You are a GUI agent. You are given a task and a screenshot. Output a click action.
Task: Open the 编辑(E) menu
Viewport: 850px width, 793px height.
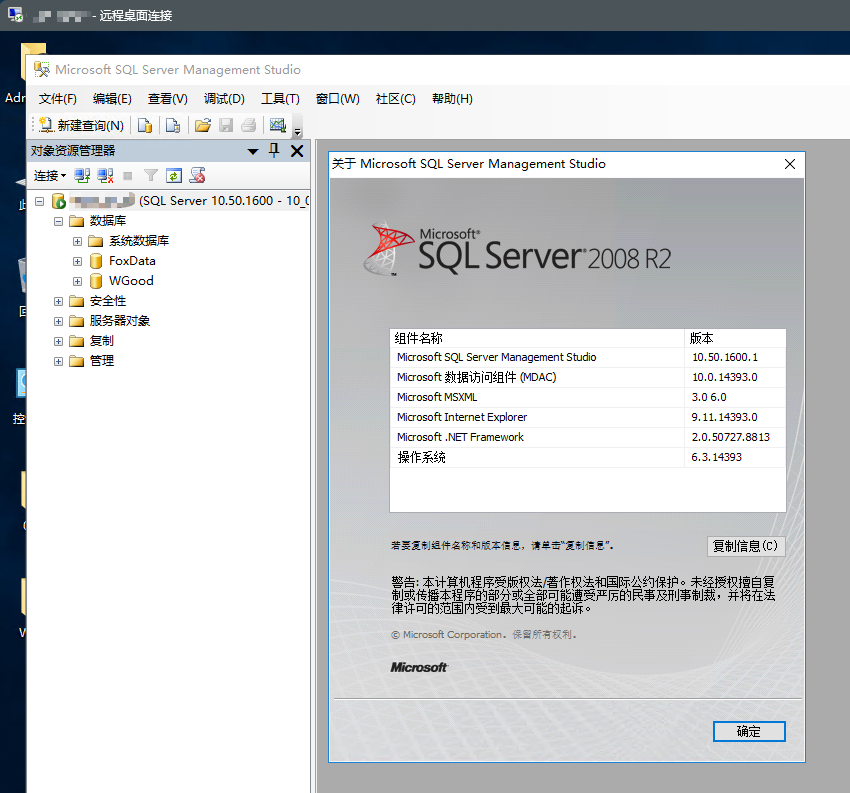point(112,99)
